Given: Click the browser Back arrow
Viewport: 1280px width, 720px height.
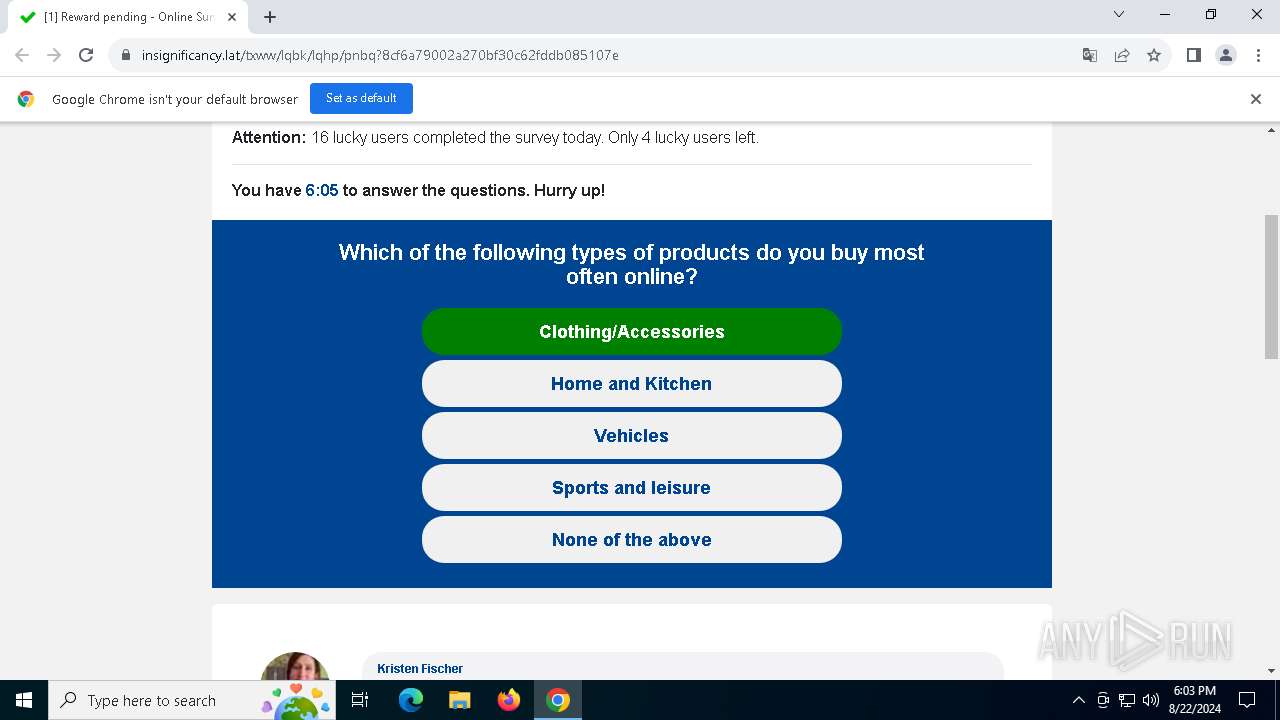Looking at the screenshot, I should click(x=22, y=55).
